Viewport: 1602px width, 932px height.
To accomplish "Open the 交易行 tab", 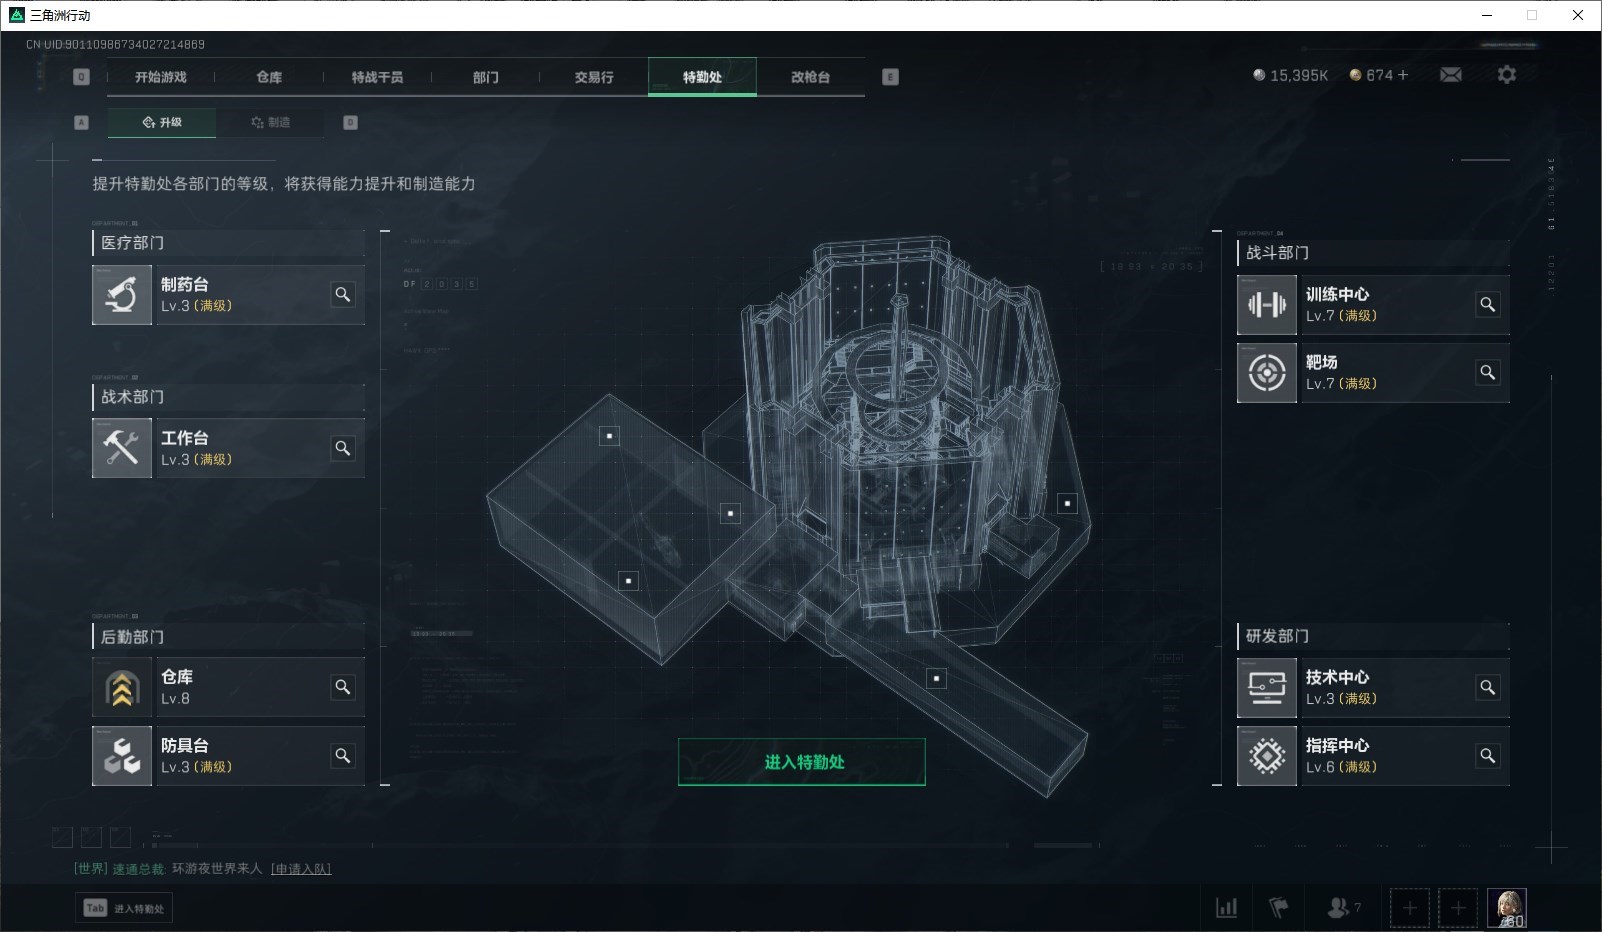I will click(x=594, y=77).
